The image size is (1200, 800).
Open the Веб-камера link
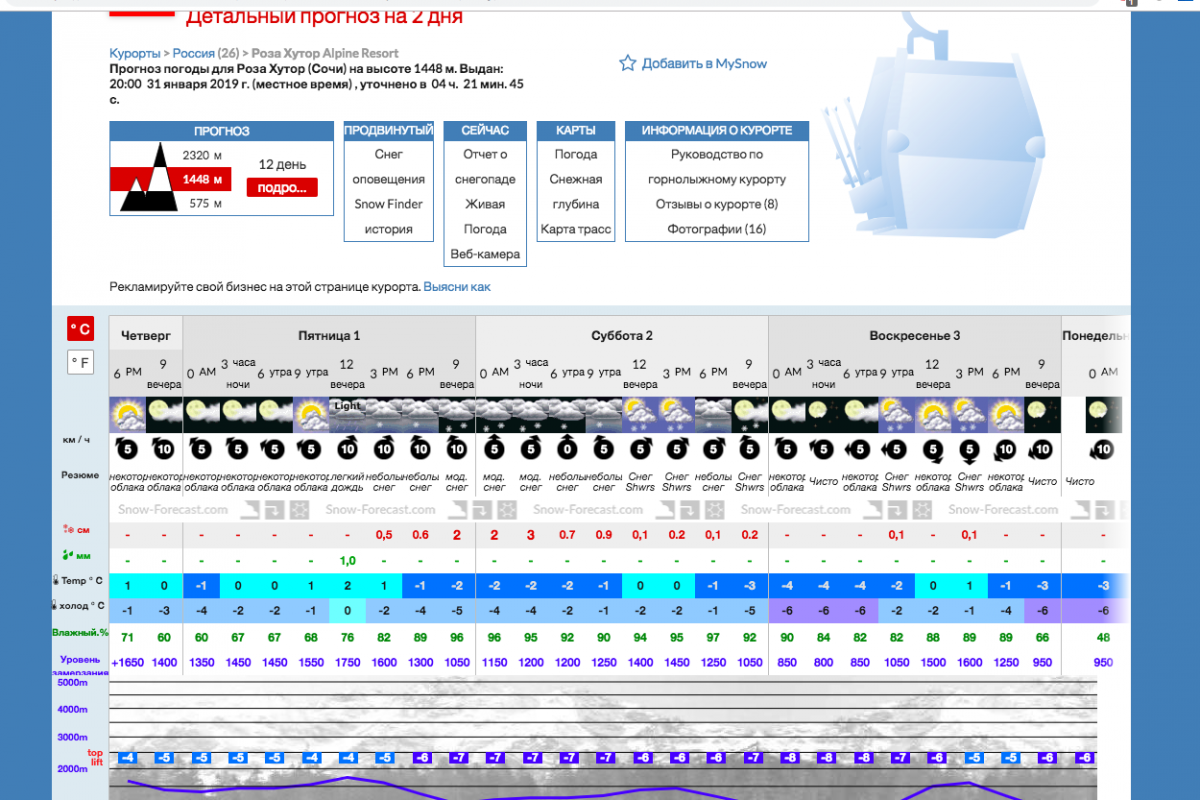coord(485,254)
